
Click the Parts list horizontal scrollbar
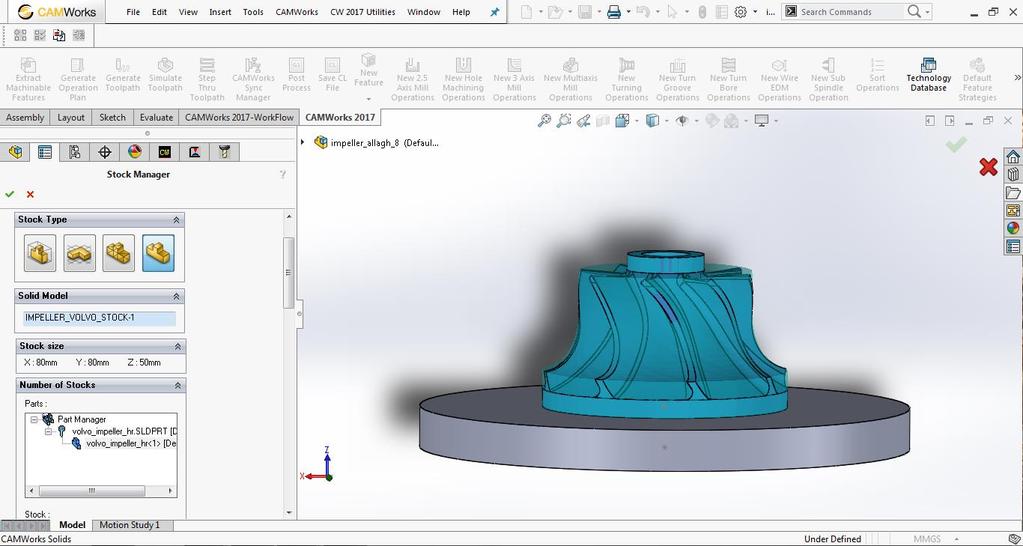(91, 491)
